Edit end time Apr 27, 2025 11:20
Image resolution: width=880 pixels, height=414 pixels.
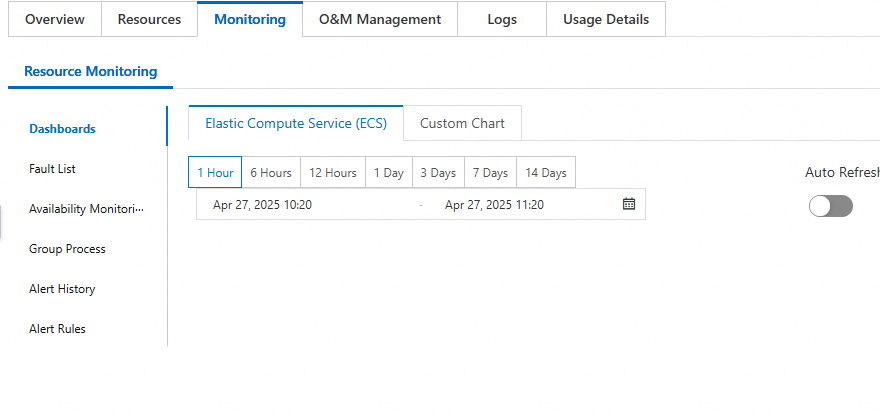(494, 204)
